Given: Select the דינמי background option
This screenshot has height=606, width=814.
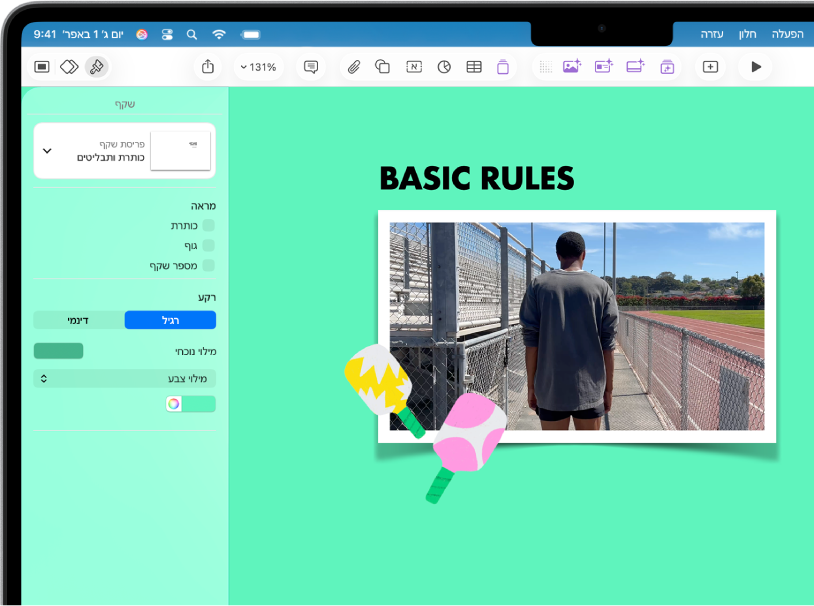Looking at the screenshot, I should pos(79,320).
